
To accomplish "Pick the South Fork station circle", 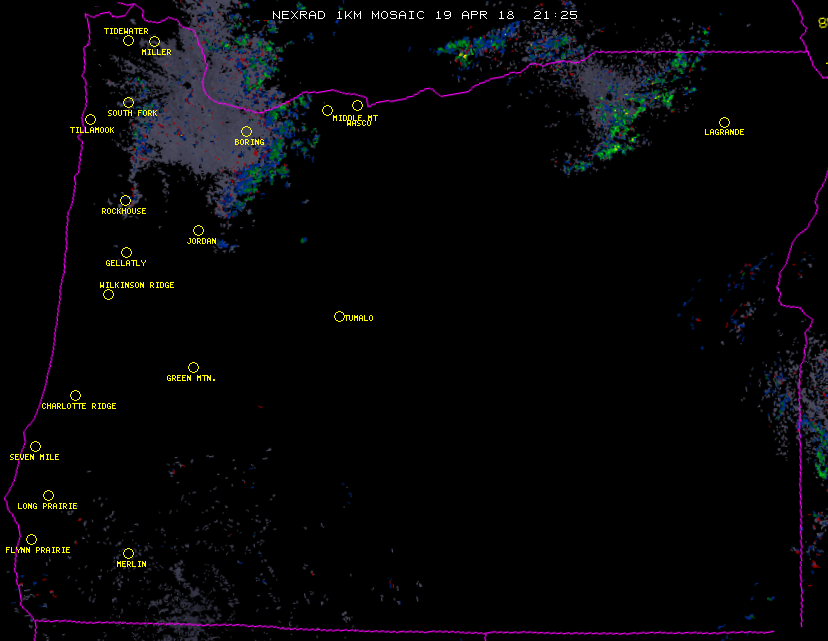I will 128,103.
